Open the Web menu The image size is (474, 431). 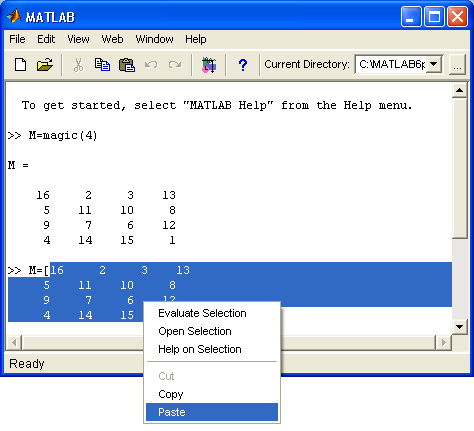(112, 39)
